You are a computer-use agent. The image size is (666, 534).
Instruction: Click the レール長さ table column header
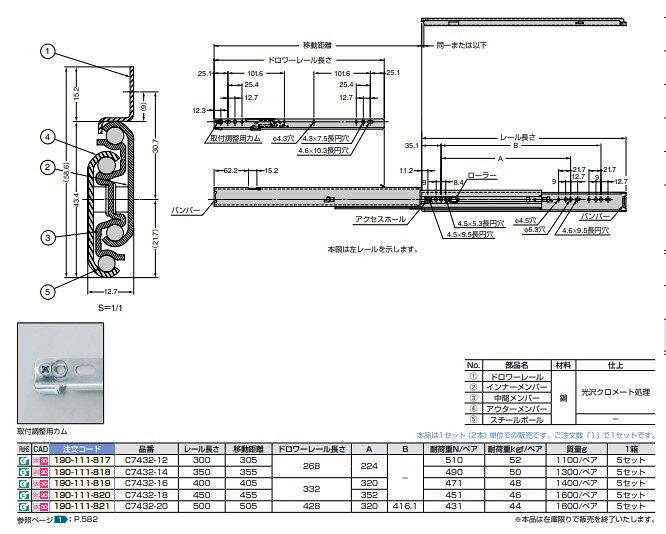click(x=201, y=449)
